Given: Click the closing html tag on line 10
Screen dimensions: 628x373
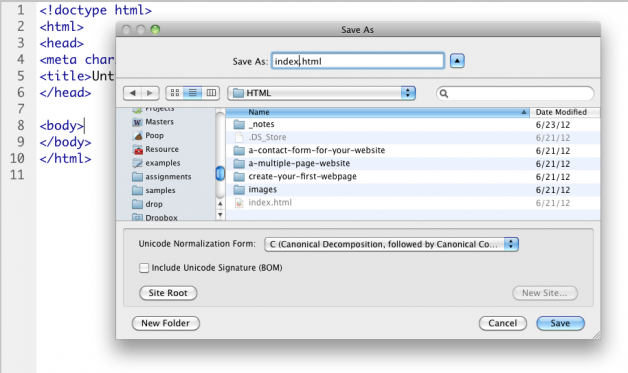Looking at the screenshot, I should [65, 158].
